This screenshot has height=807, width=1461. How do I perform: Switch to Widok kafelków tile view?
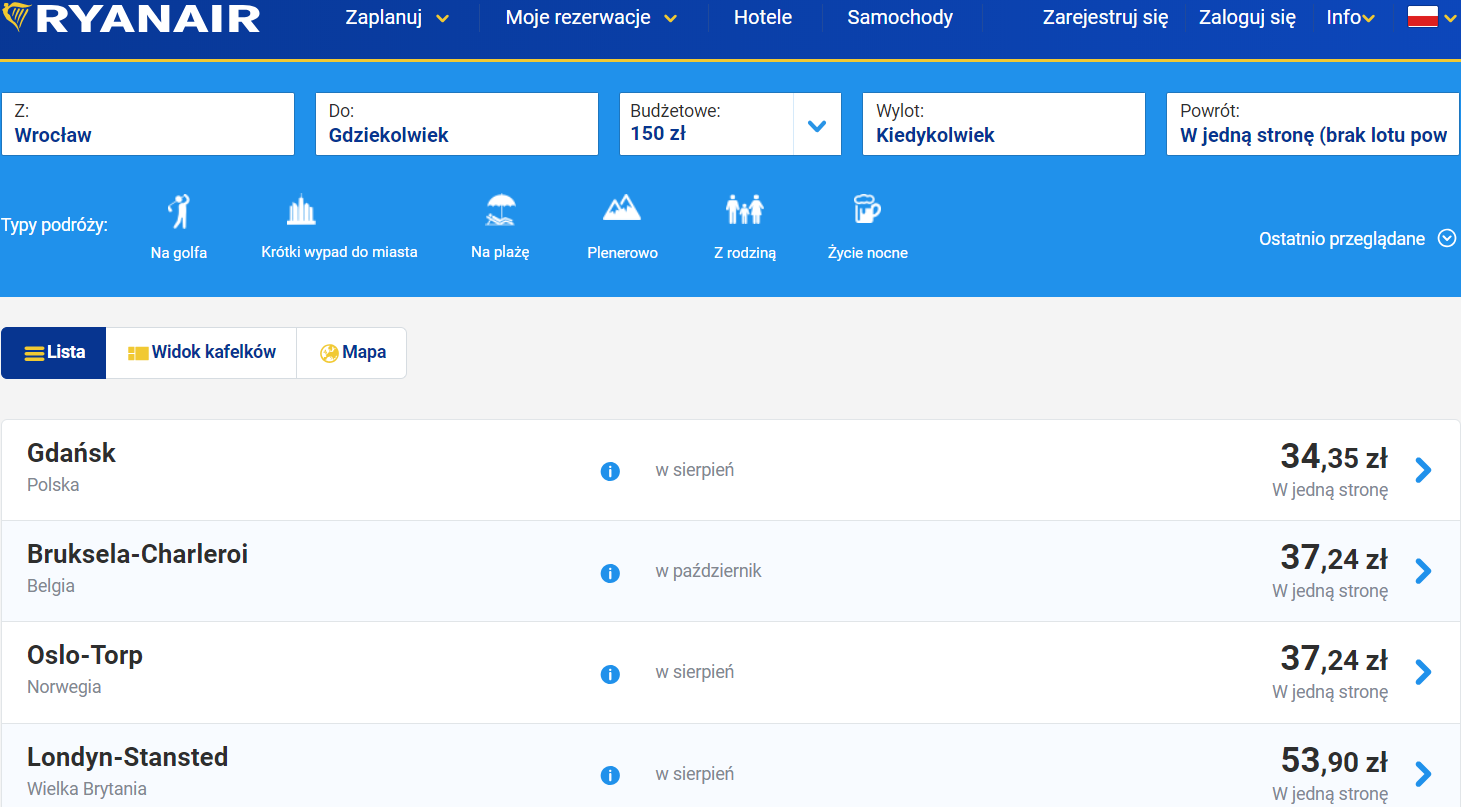[201, 353]
